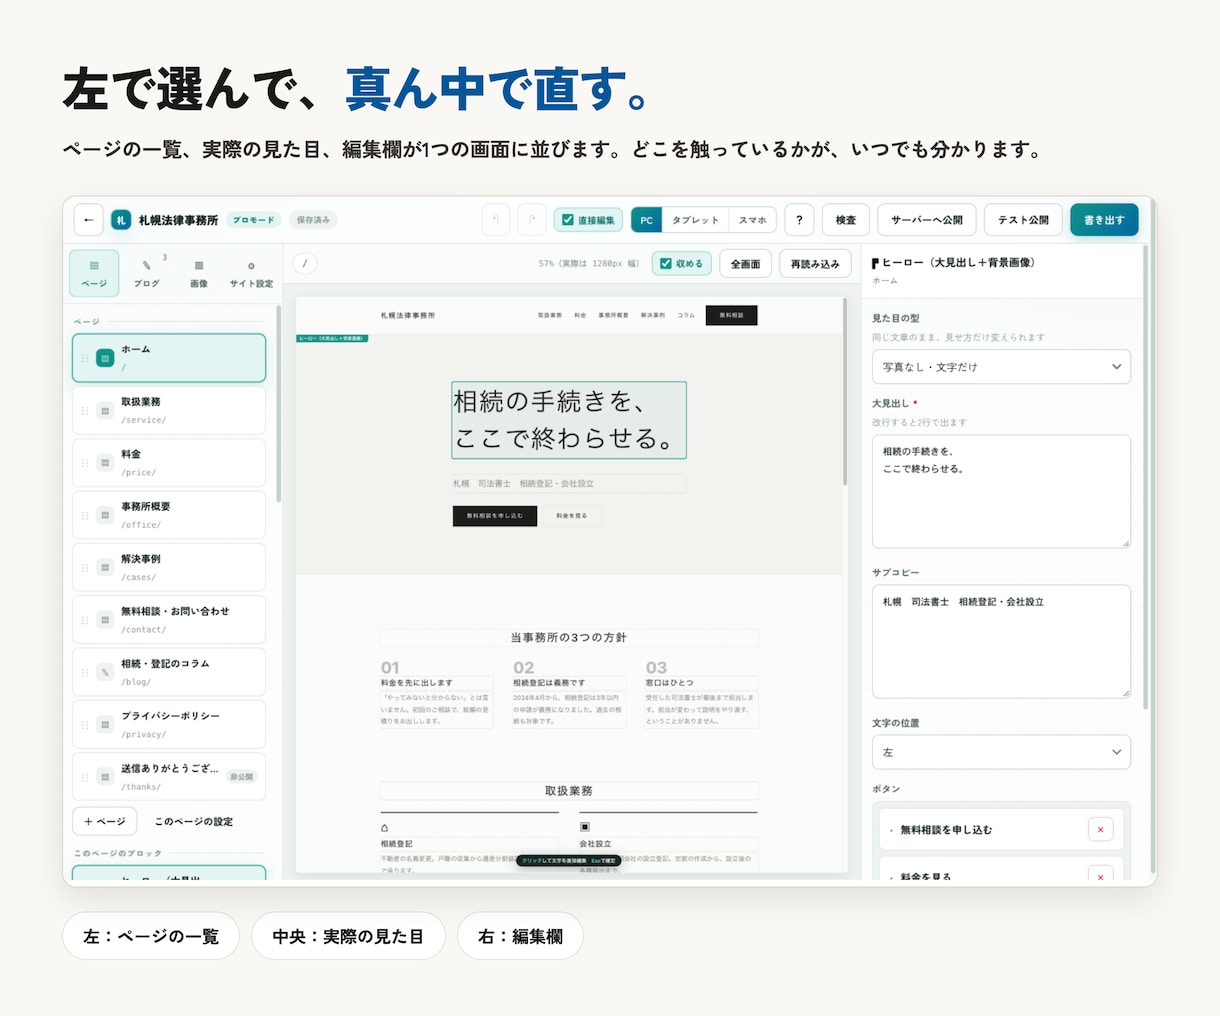Click the 大見出し text area
Image resolution: width=1220 pixels, height=1016 pixels.
pyautogui.click(x=1001, y=491)
